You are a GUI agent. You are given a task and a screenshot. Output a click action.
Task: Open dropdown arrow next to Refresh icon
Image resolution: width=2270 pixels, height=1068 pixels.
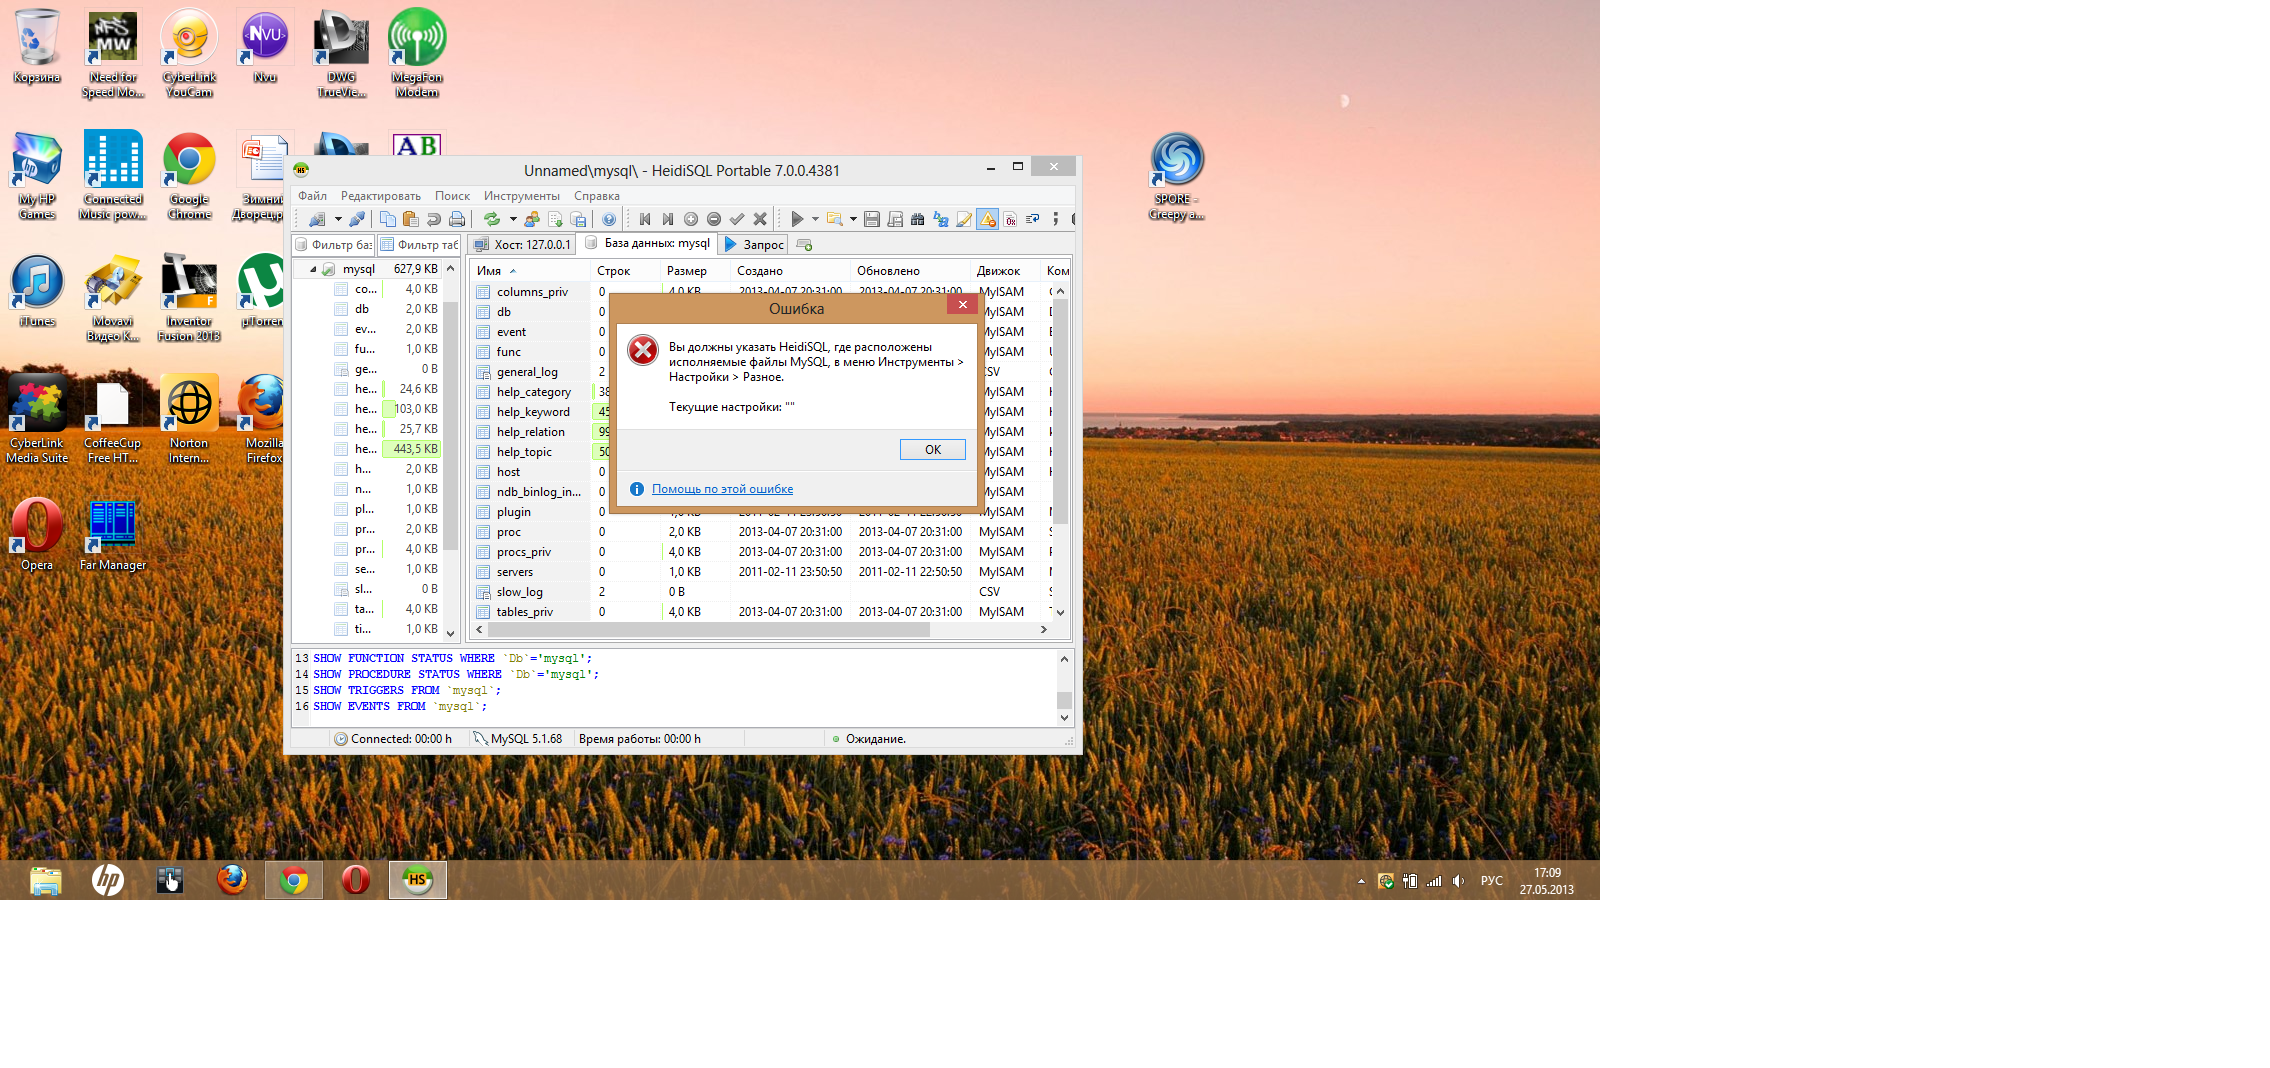pyautogui.click(x=513, y=219)
